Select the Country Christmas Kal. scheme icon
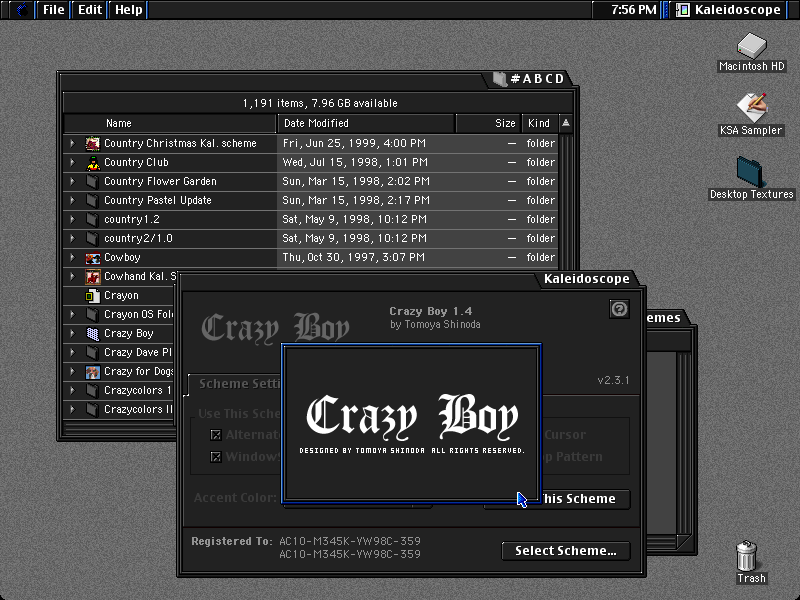This screenshot has width=800, height=600. pyautogui.click(x=92, y=143)
